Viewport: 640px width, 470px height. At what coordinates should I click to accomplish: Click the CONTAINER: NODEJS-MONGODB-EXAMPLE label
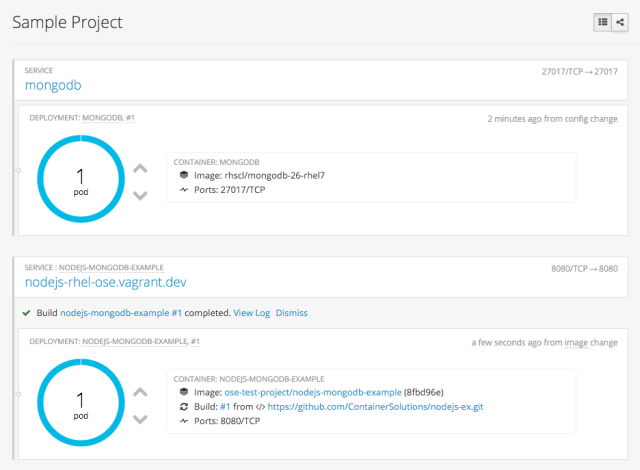pyautogui.click(x=249, y=379)
